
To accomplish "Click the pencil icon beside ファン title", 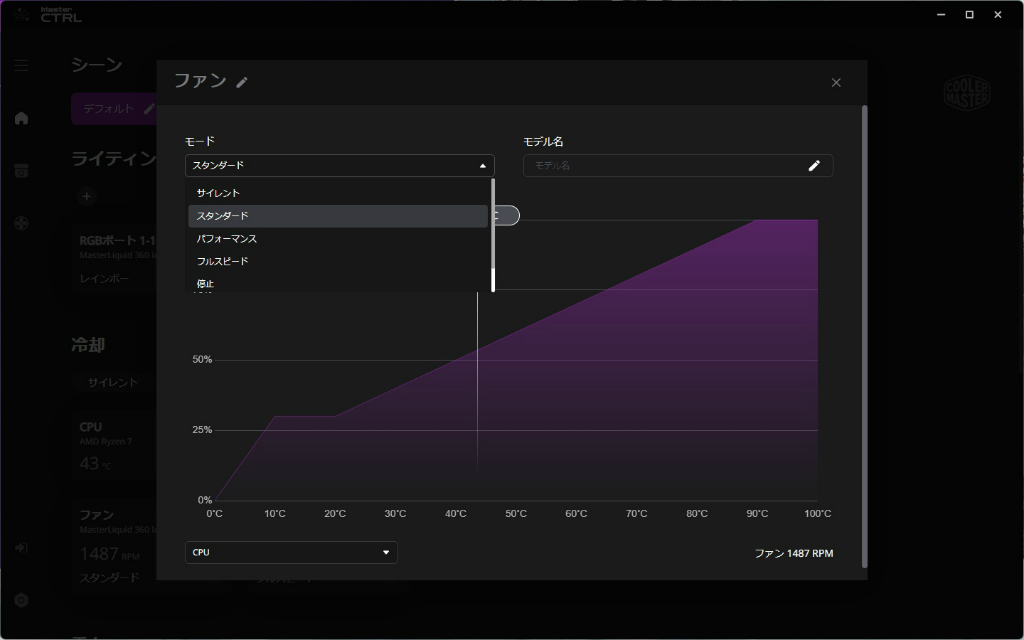I will [x=242, y=82].
